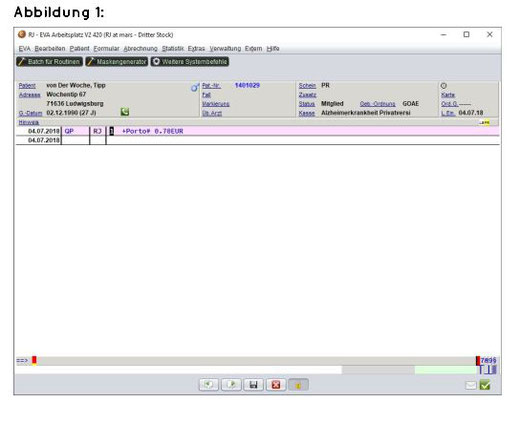Click patient number 1401029
This screenshot has height=424, width=520.
pyautogui.click(x=247, y=85)
